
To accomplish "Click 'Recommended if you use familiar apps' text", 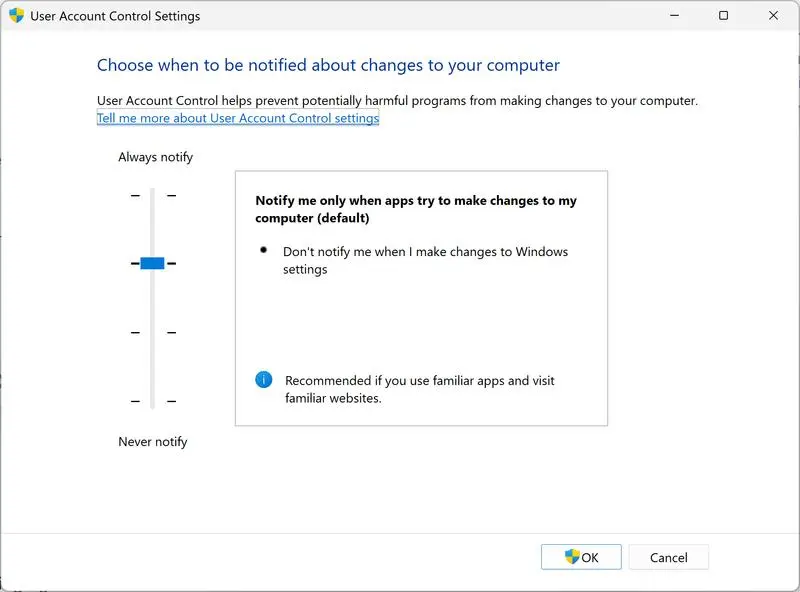I will 419,389.
